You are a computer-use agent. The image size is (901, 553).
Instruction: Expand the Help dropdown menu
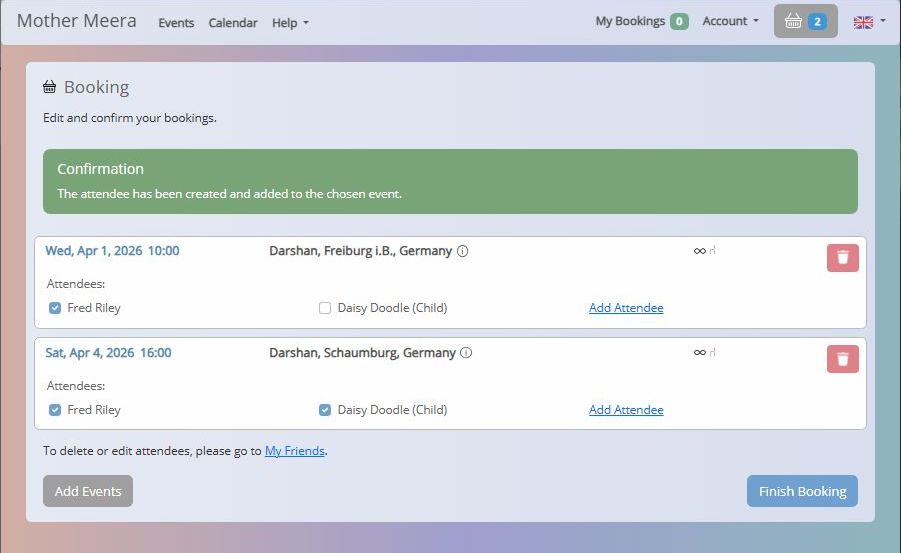coord(290,23)
